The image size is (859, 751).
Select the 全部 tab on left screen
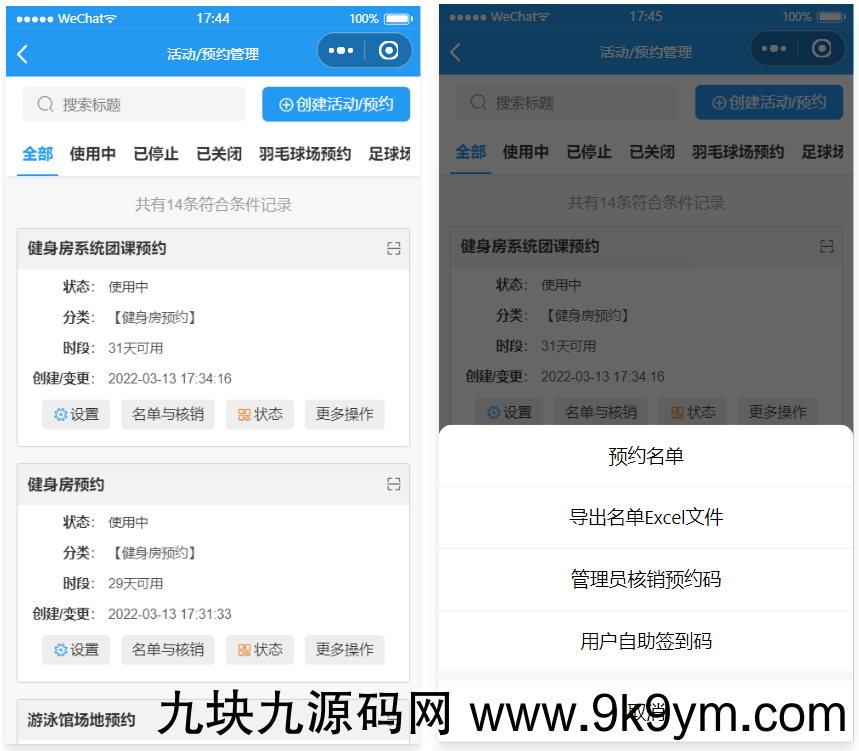pyautogui.click(x=37, y=154)
